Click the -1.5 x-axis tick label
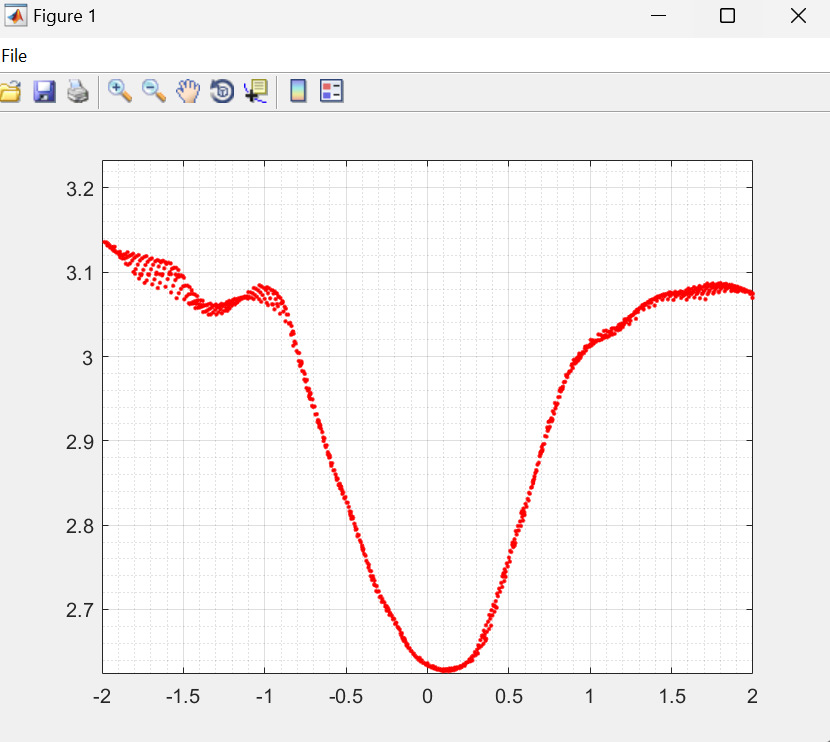The height and width of the screenshot is (742, 830). click(x=182, y=696)
